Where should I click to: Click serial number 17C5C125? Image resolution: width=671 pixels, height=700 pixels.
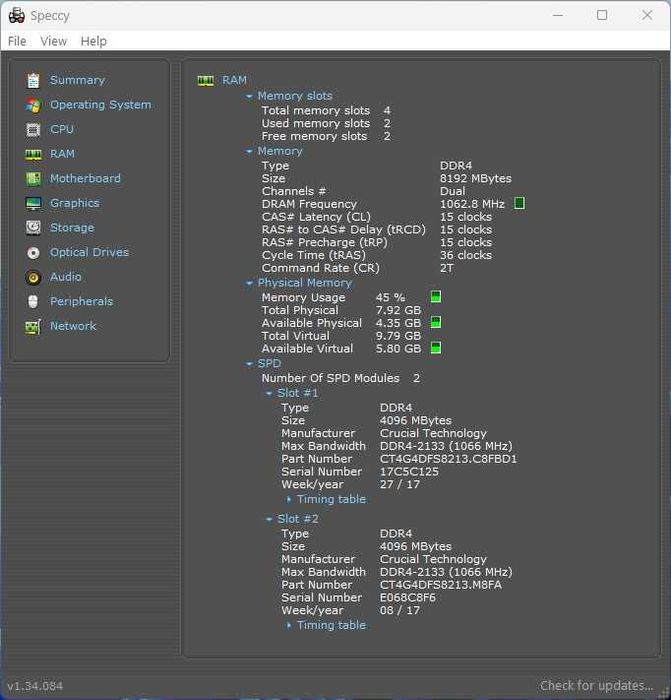point(409,472)
